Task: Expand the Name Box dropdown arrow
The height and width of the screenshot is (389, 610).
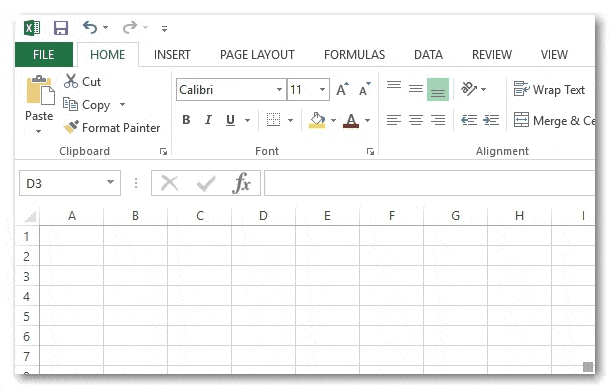Action: point(110,182)
